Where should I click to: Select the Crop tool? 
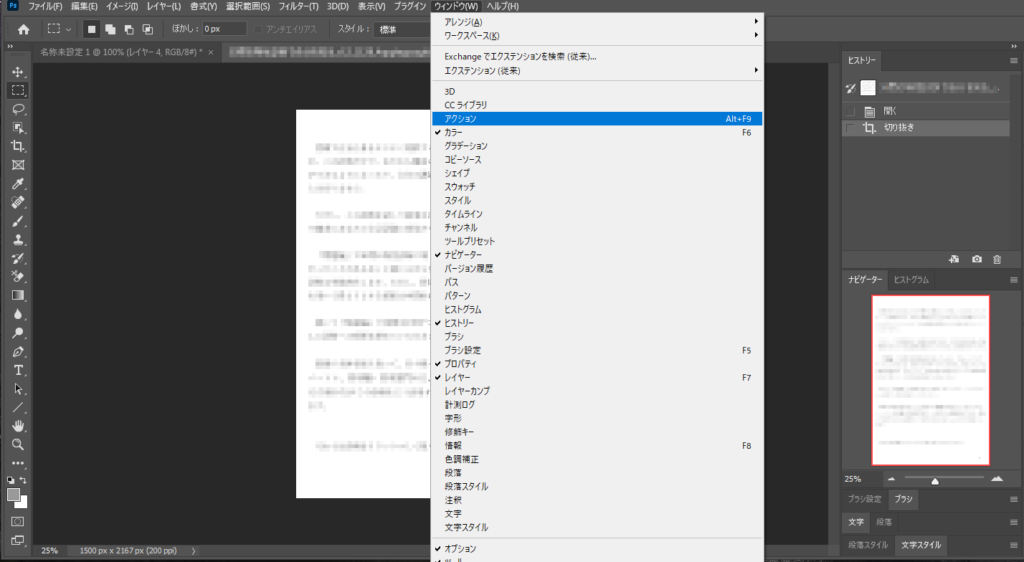click(18, 146)
